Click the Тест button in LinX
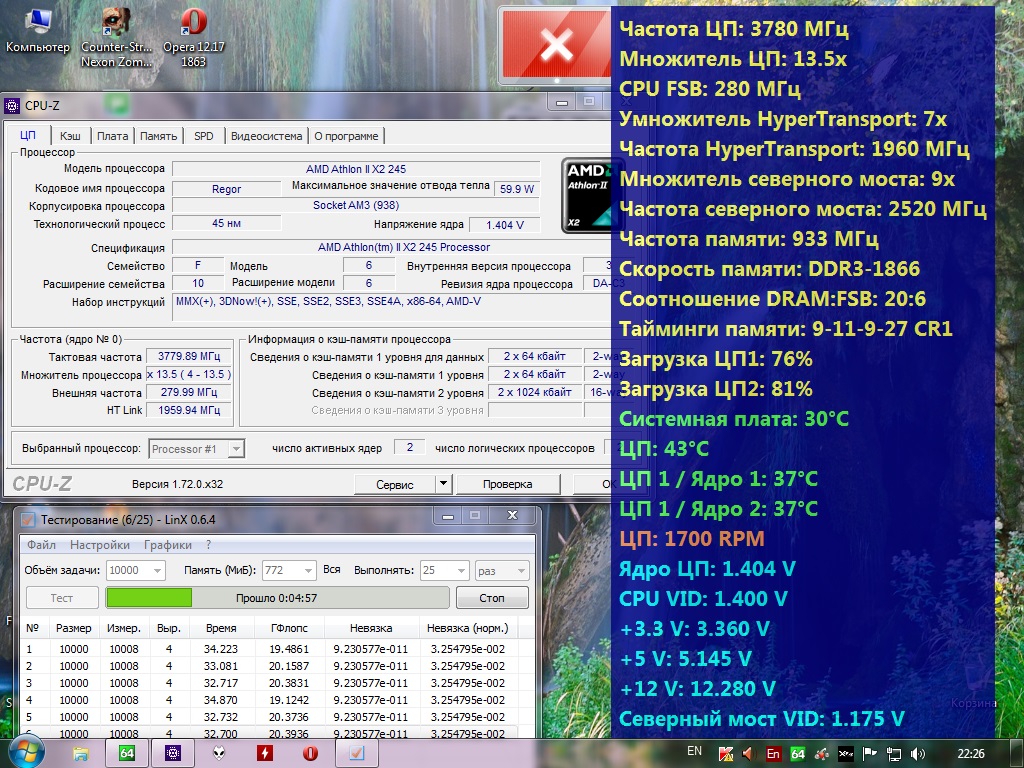This screenshot has width=1024, height=768. [61, 598]
